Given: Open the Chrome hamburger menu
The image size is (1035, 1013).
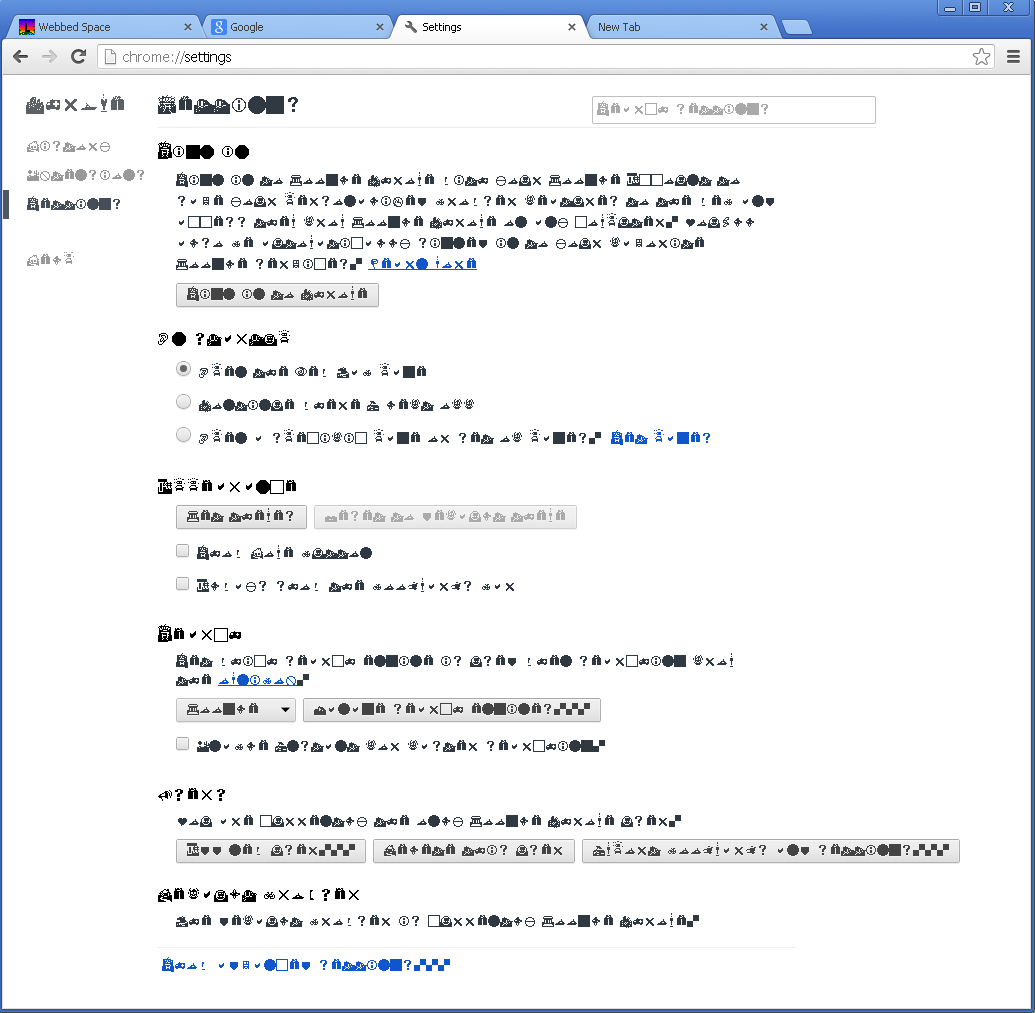Looking at the screenshot, I should click(1013, 57).
